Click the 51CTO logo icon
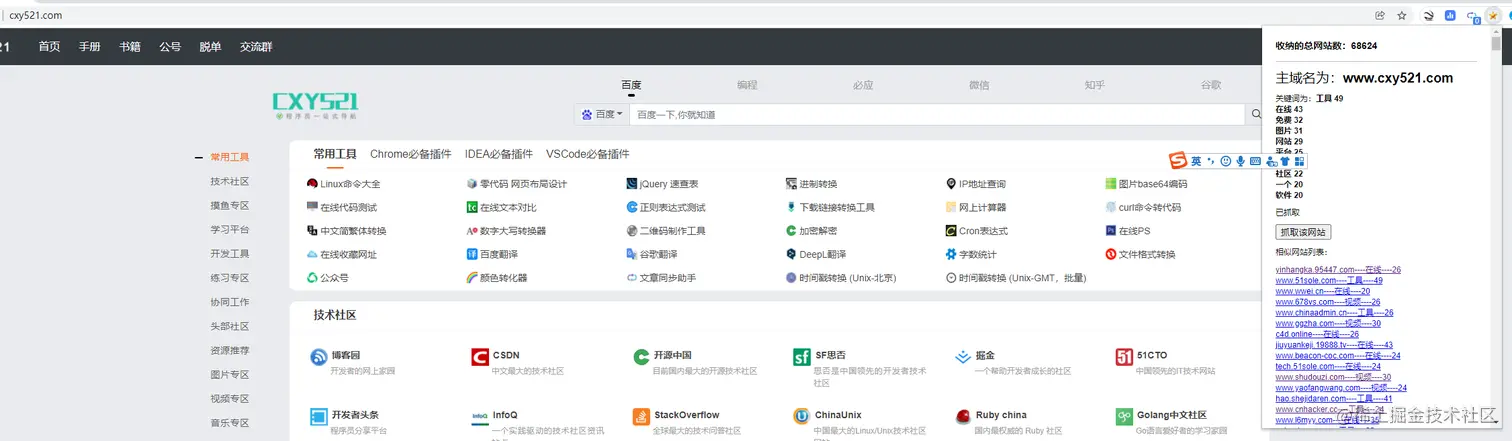This screenshot has height=441, width=1512. 1124,357
